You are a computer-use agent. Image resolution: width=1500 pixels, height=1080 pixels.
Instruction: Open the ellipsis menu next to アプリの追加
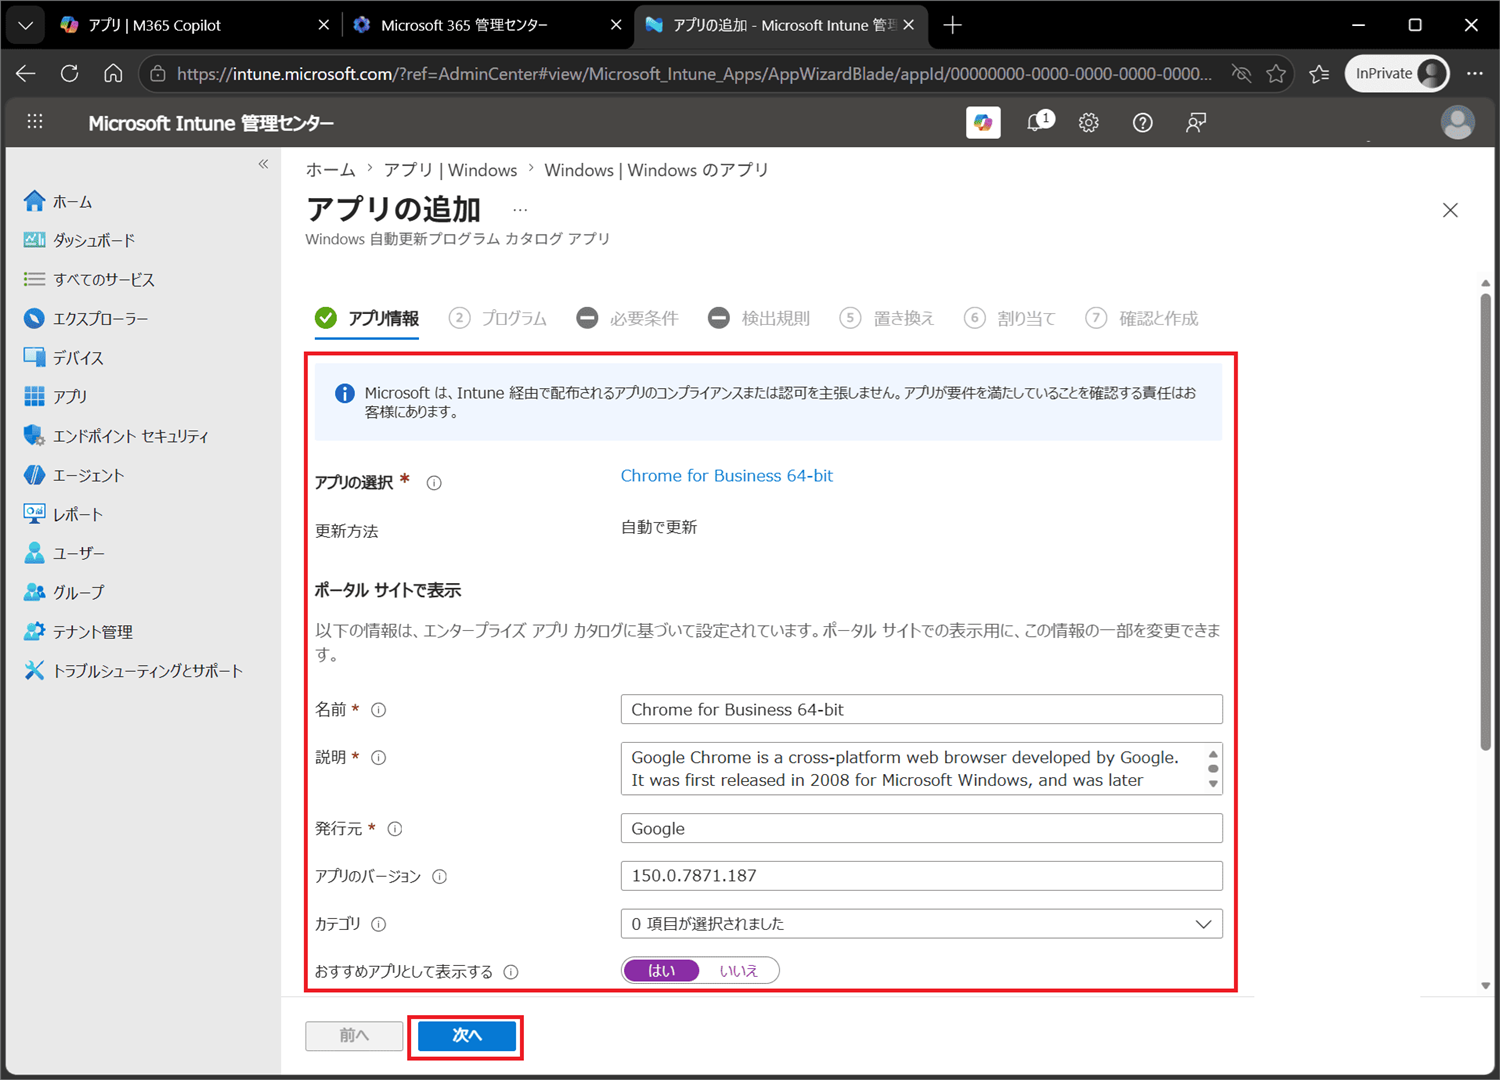click(x=520, y=210)
